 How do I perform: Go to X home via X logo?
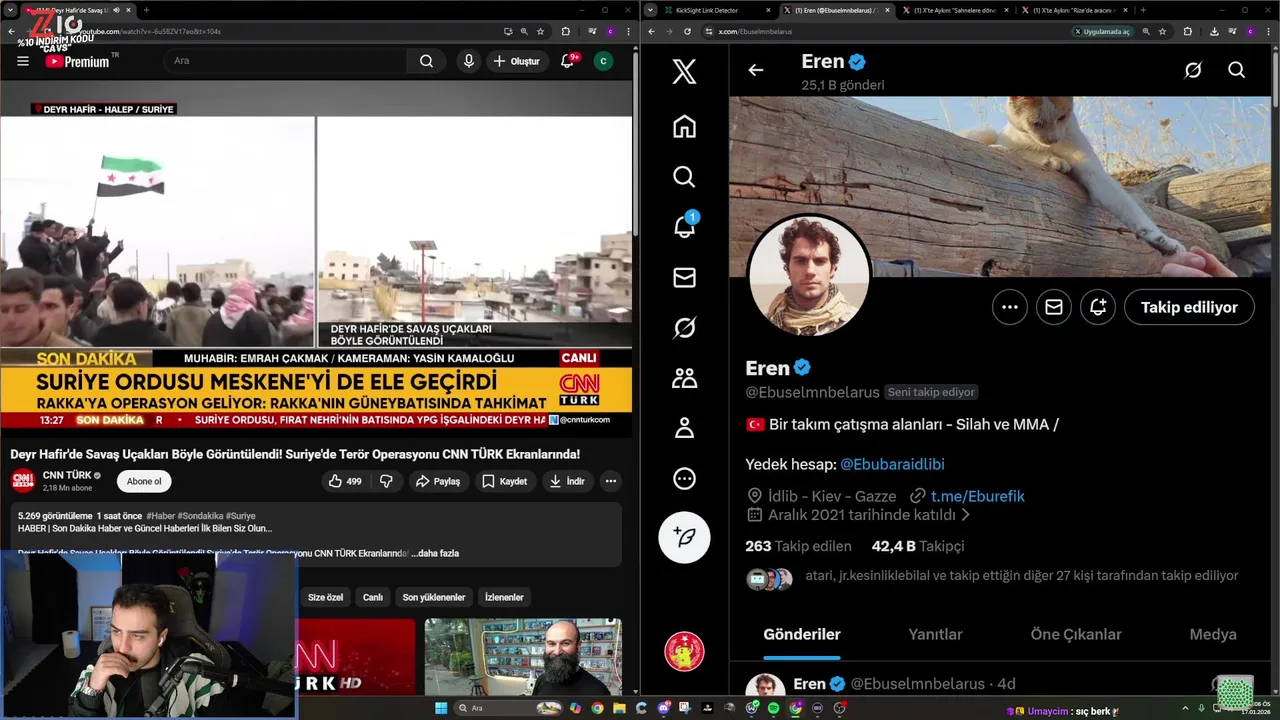684,71
